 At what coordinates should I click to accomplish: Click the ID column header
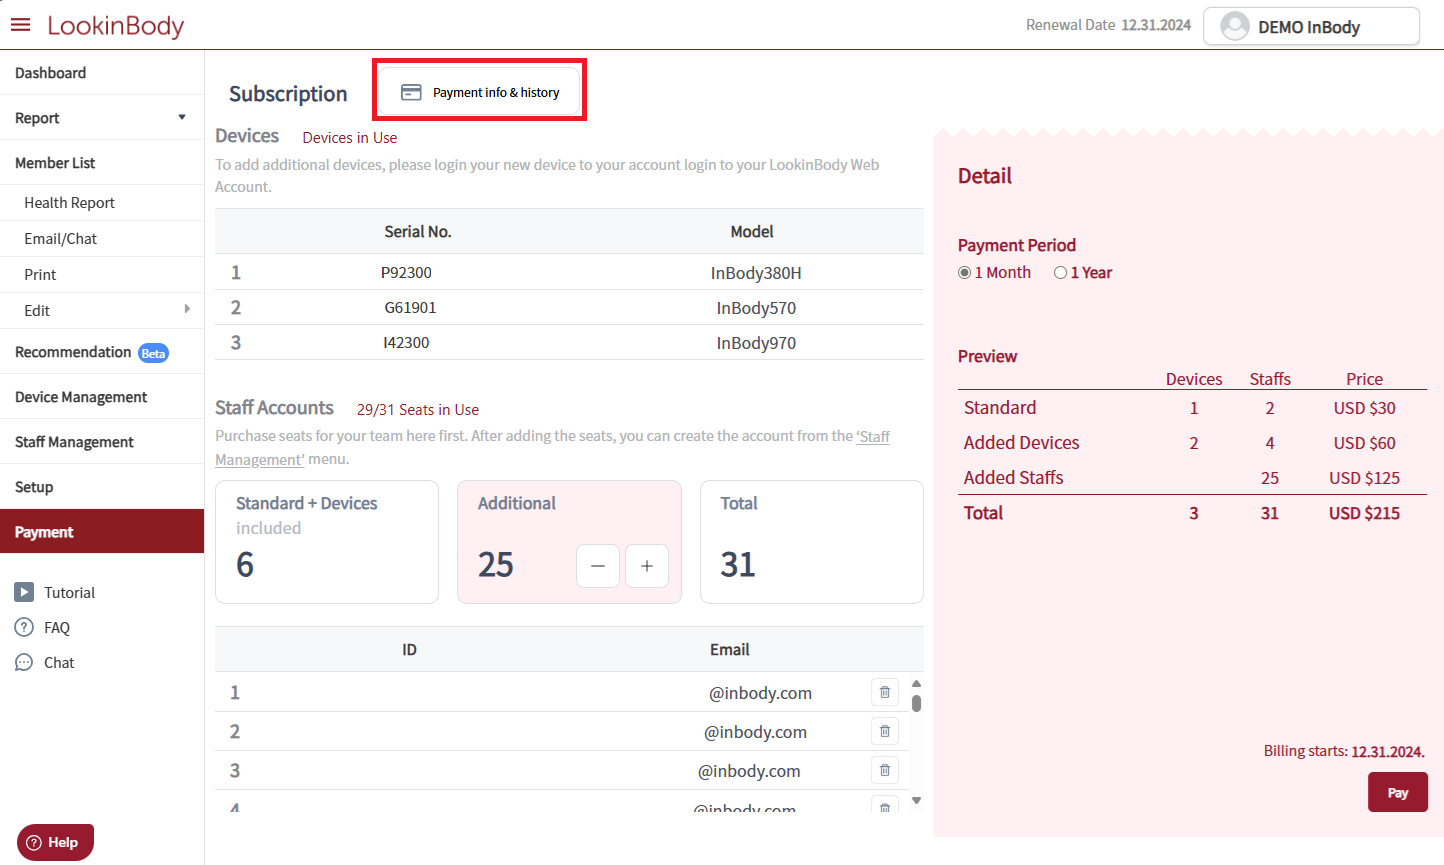409,650
